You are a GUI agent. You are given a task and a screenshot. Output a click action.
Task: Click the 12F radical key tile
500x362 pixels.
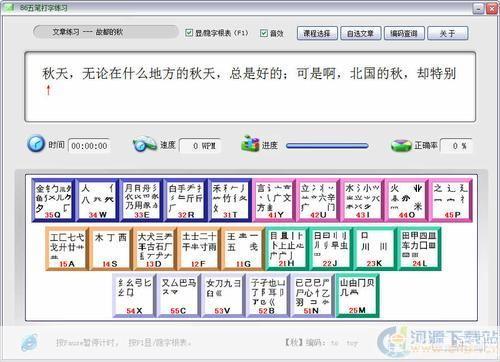(x=199, y=249)
